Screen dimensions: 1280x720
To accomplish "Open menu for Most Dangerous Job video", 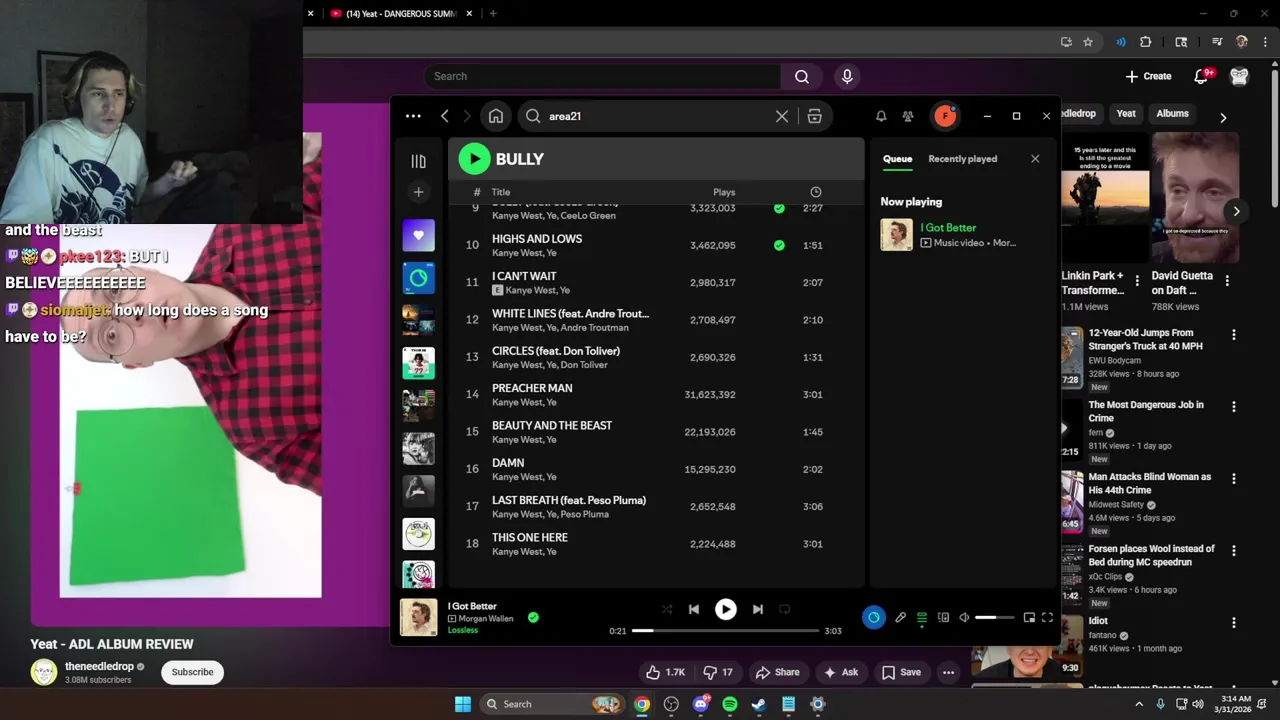I will point(1233,407).
